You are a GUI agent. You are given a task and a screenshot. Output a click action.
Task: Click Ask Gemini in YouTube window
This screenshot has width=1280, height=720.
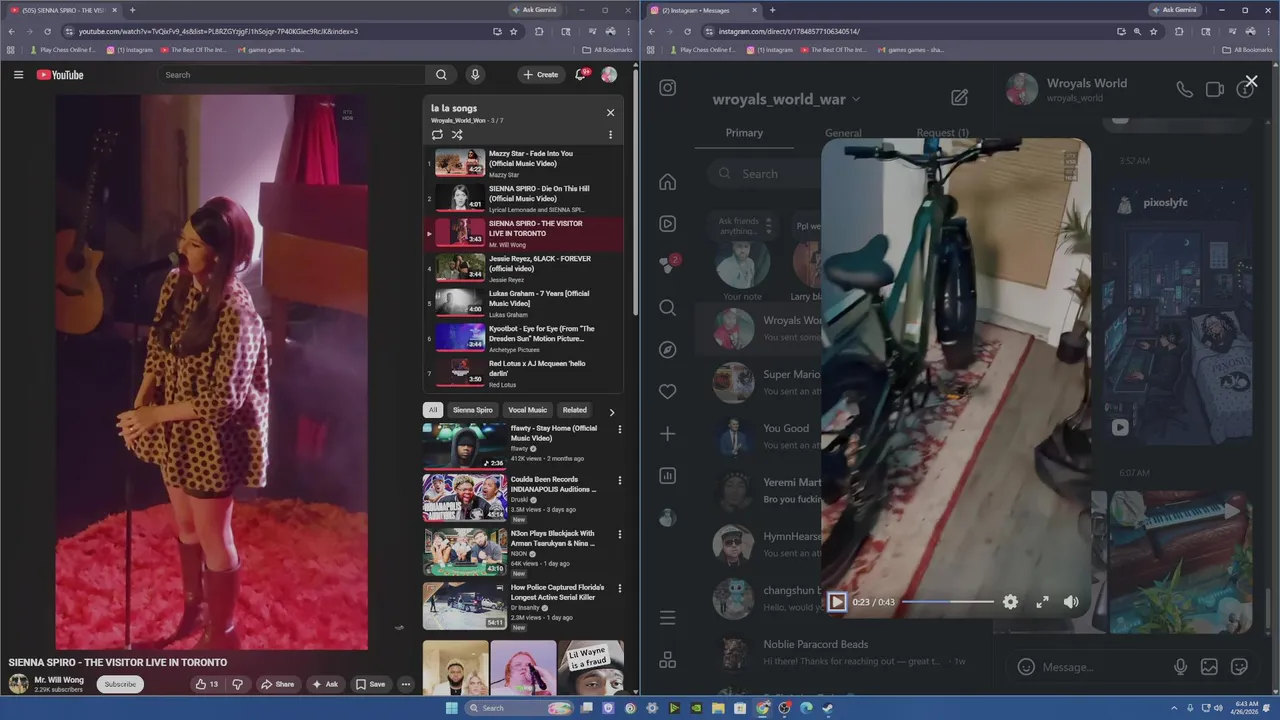tap(534, 10)
